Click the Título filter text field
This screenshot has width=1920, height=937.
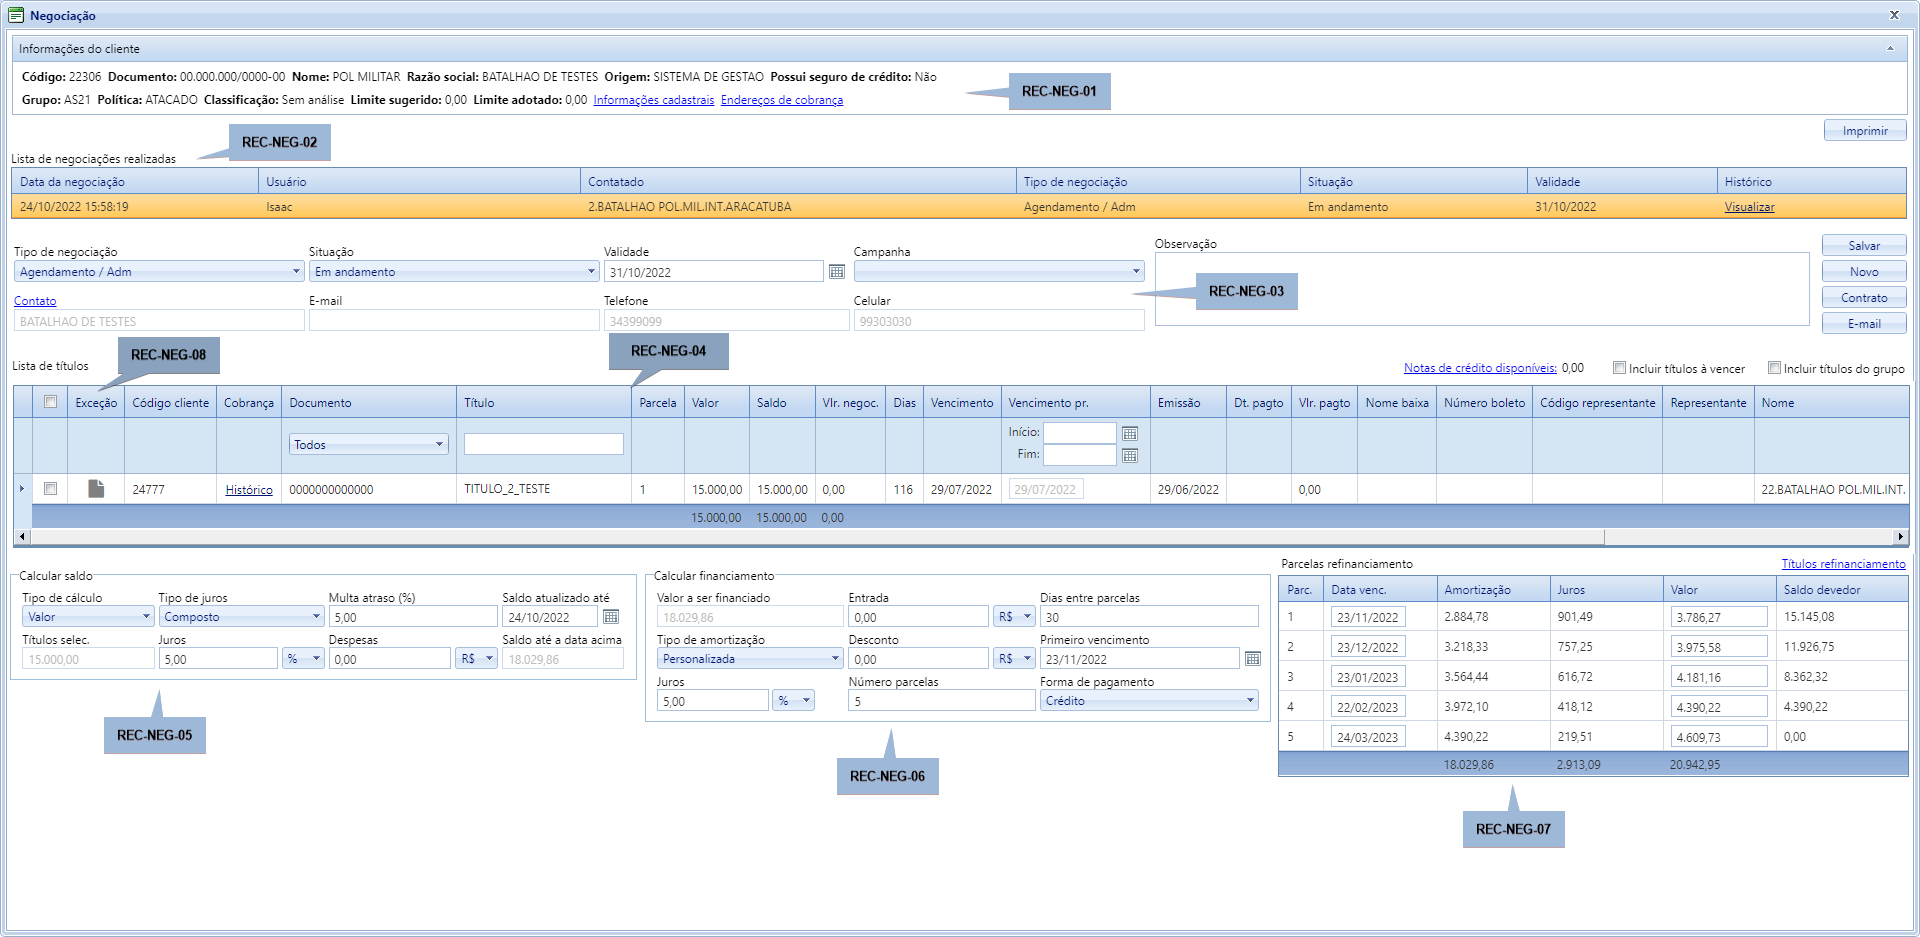544,444
